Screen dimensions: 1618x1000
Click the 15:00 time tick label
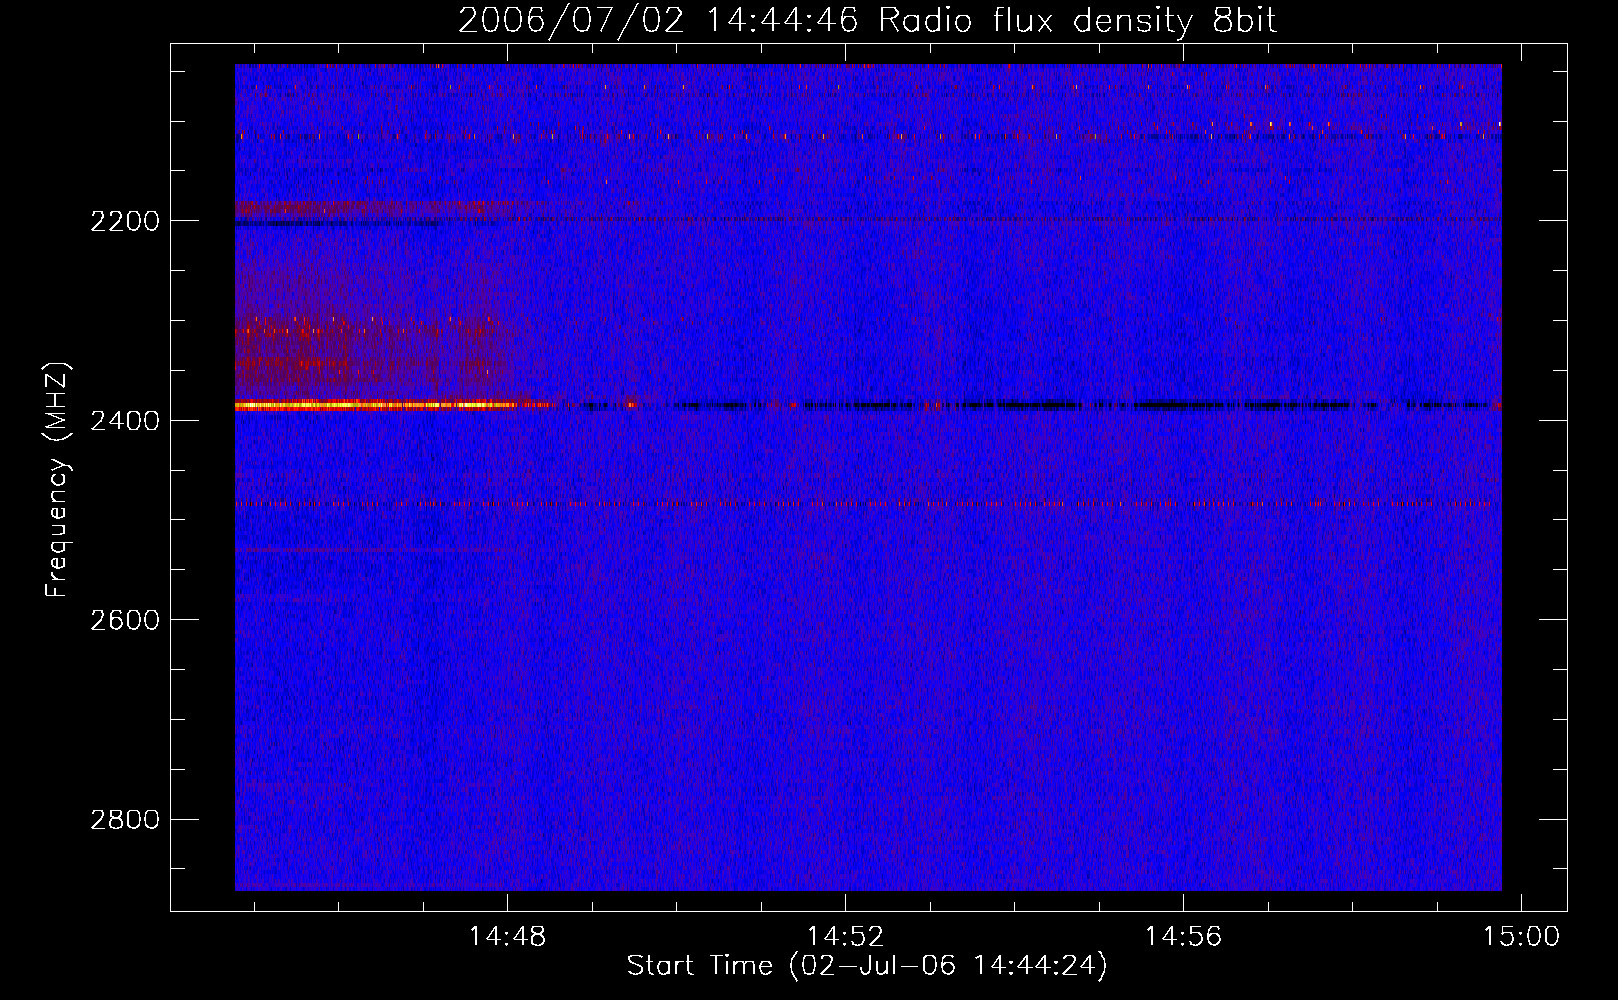pos(1521,937)
